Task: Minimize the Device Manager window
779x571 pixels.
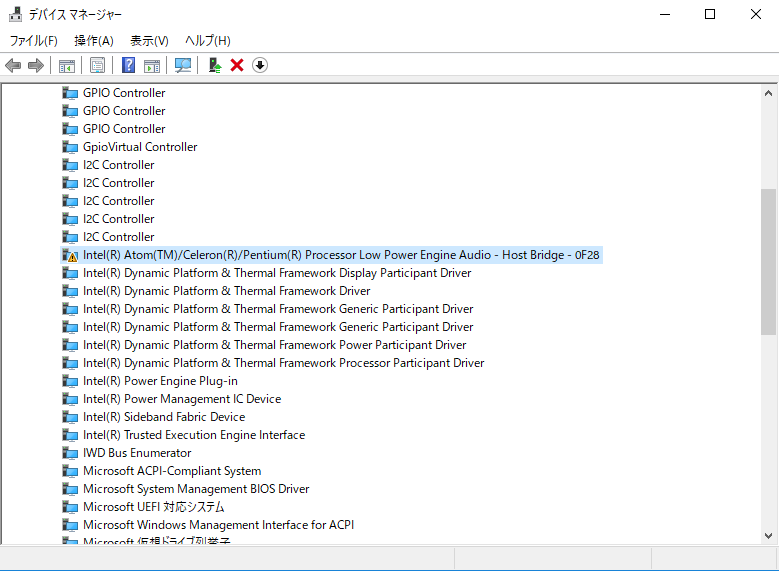Action: coord(665,14)
